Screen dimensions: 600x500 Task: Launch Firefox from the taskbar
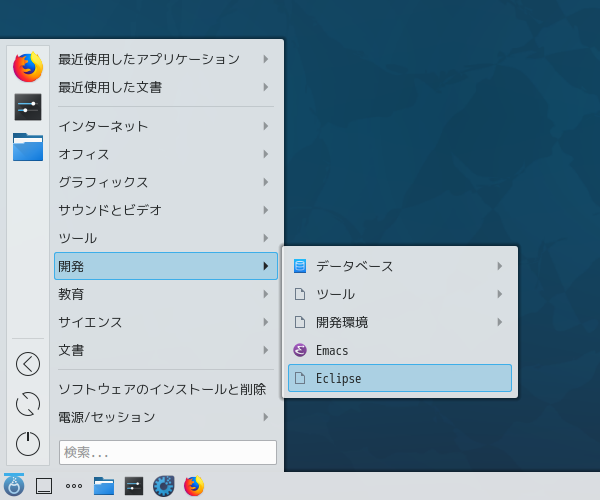pyautogui.click(x=194, y=486)
